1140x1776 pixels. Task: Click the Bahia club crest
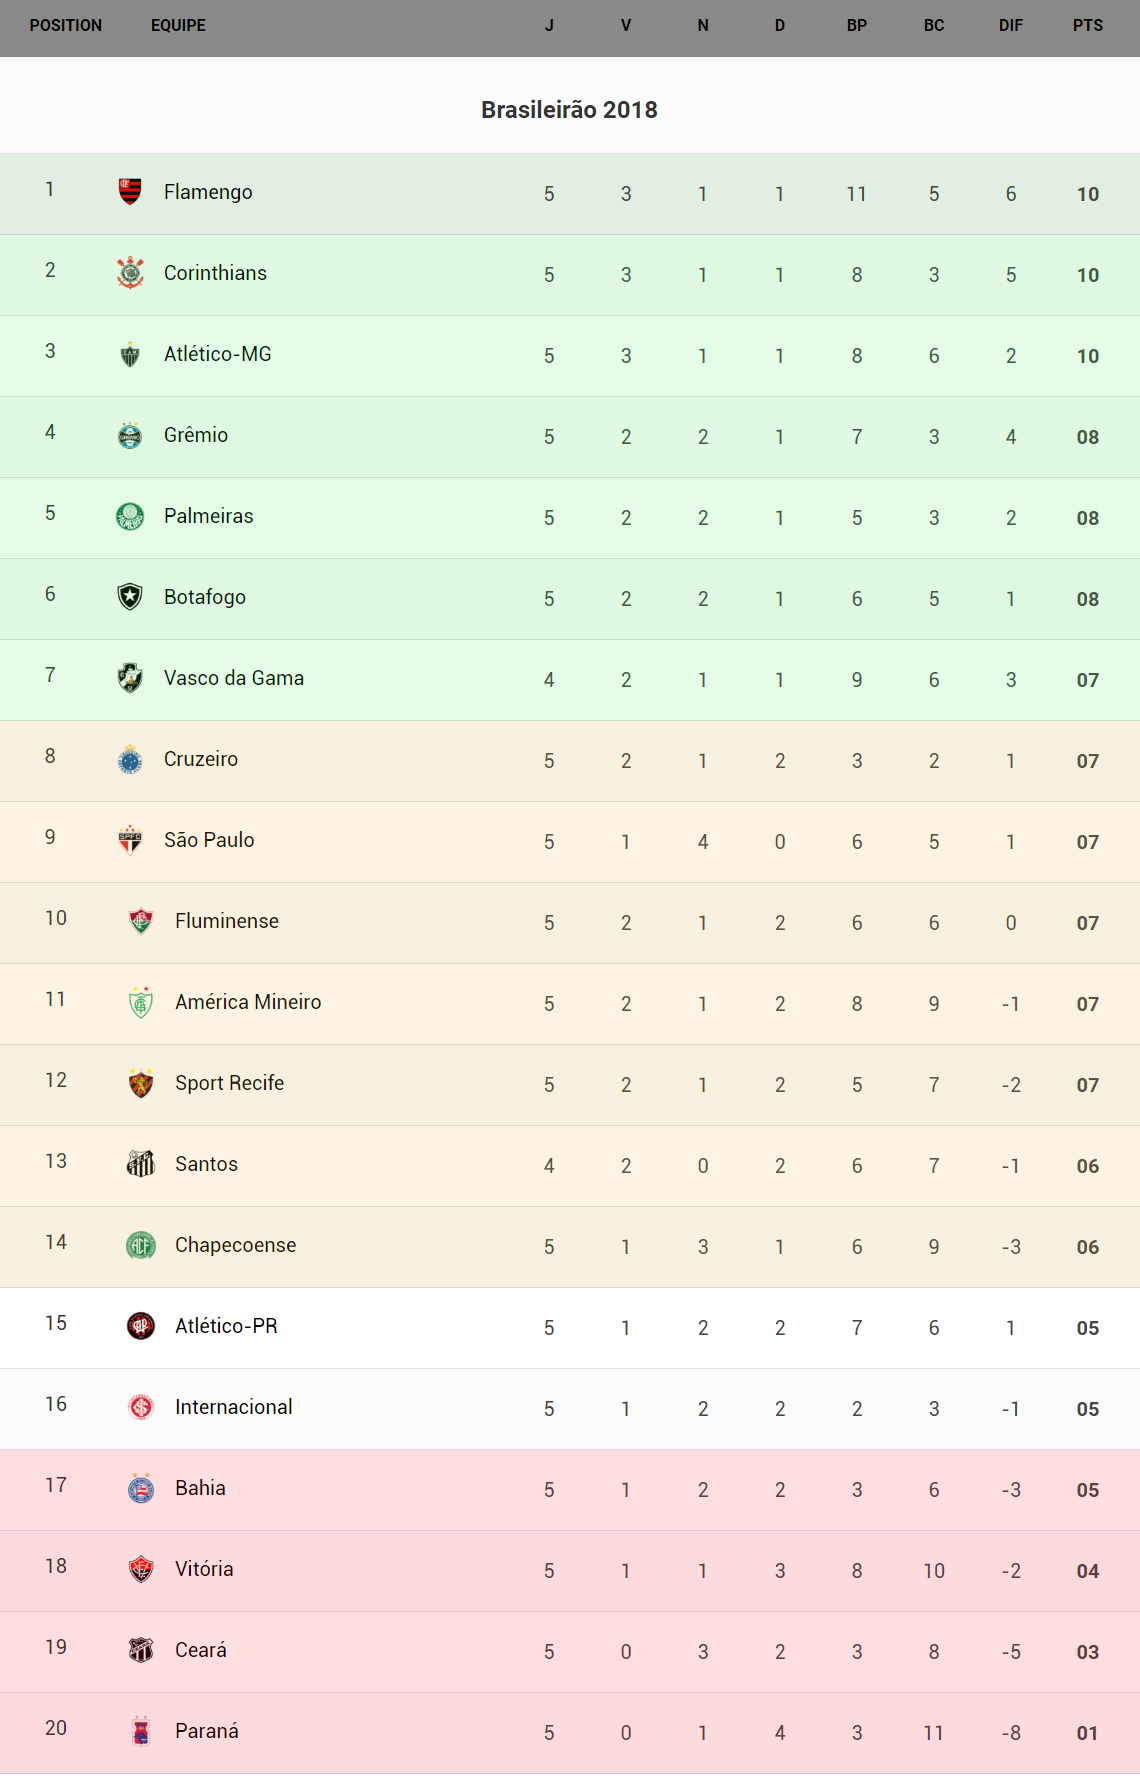pos(141,1488)
